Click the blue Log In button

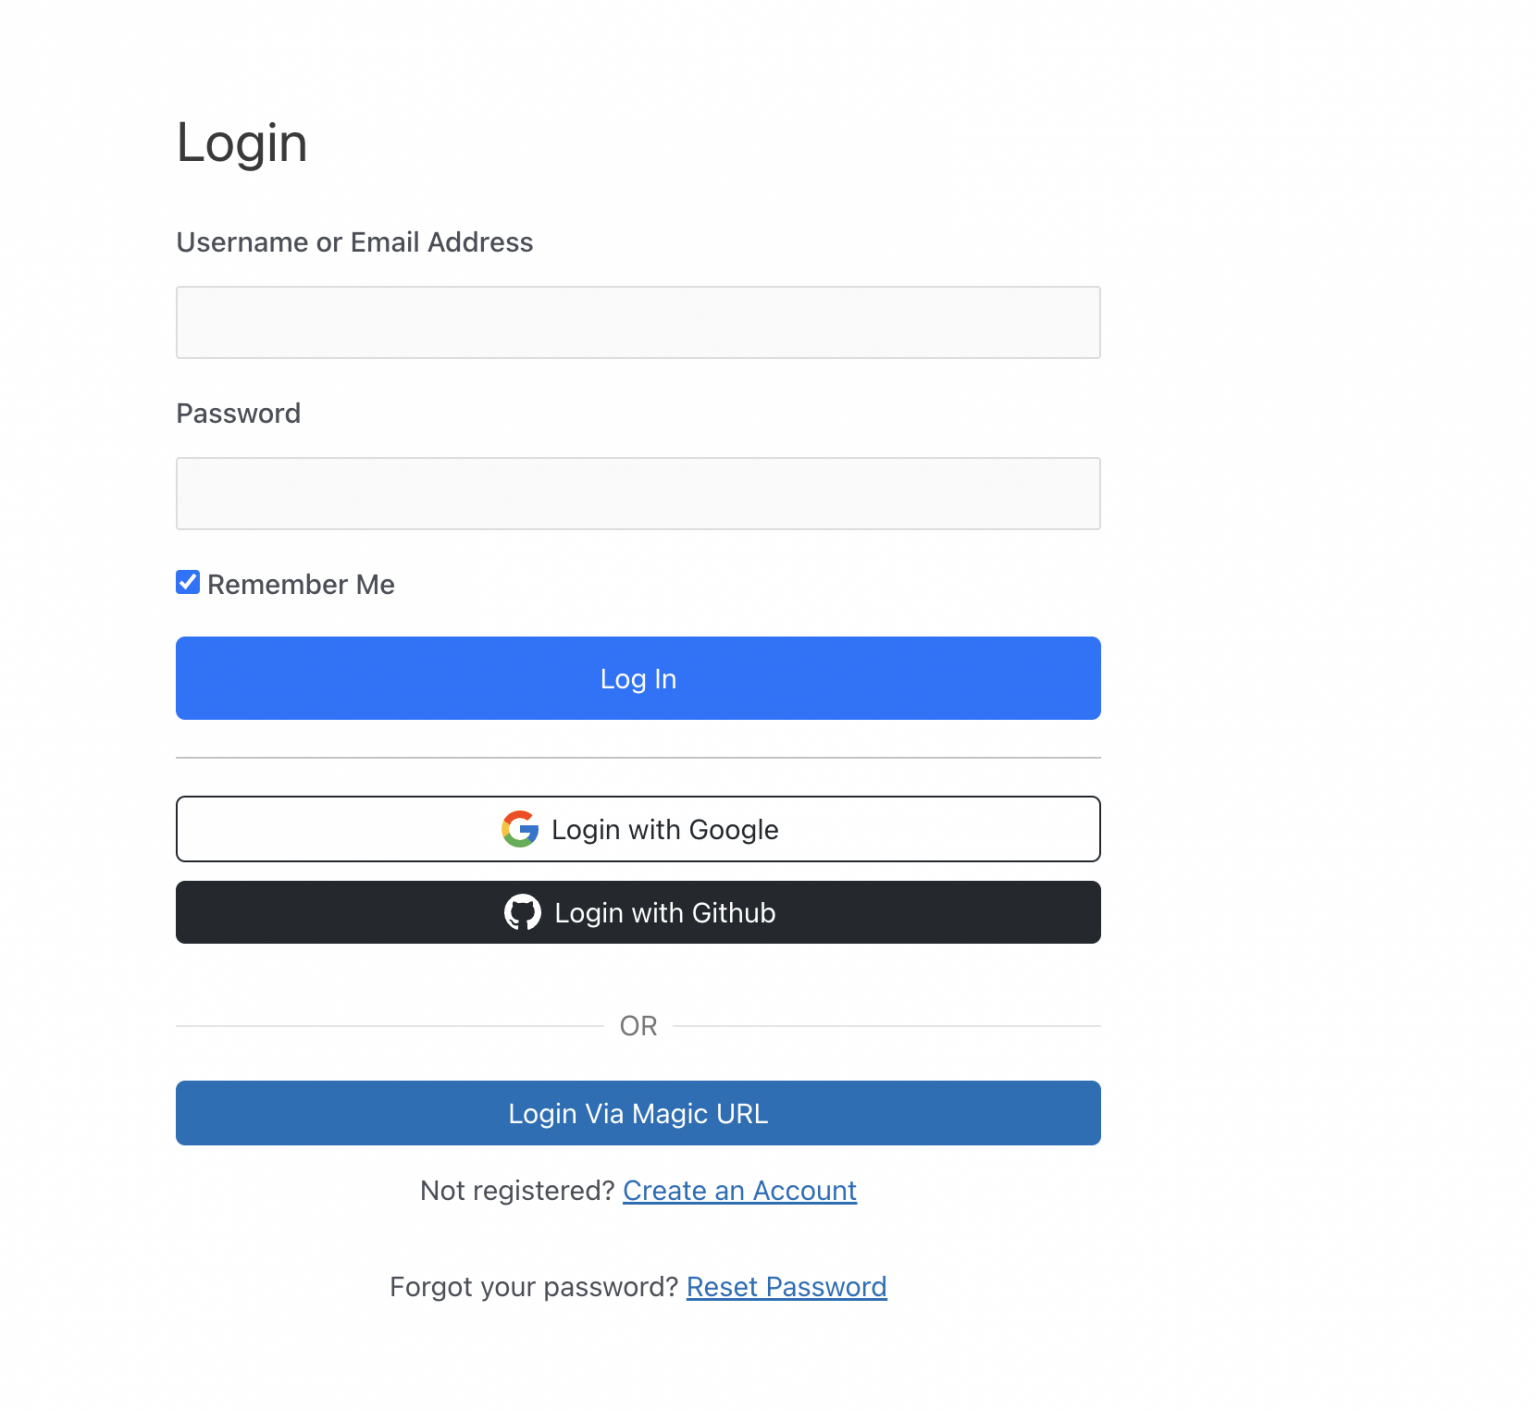pyautogui.click(x=638, y=678)
